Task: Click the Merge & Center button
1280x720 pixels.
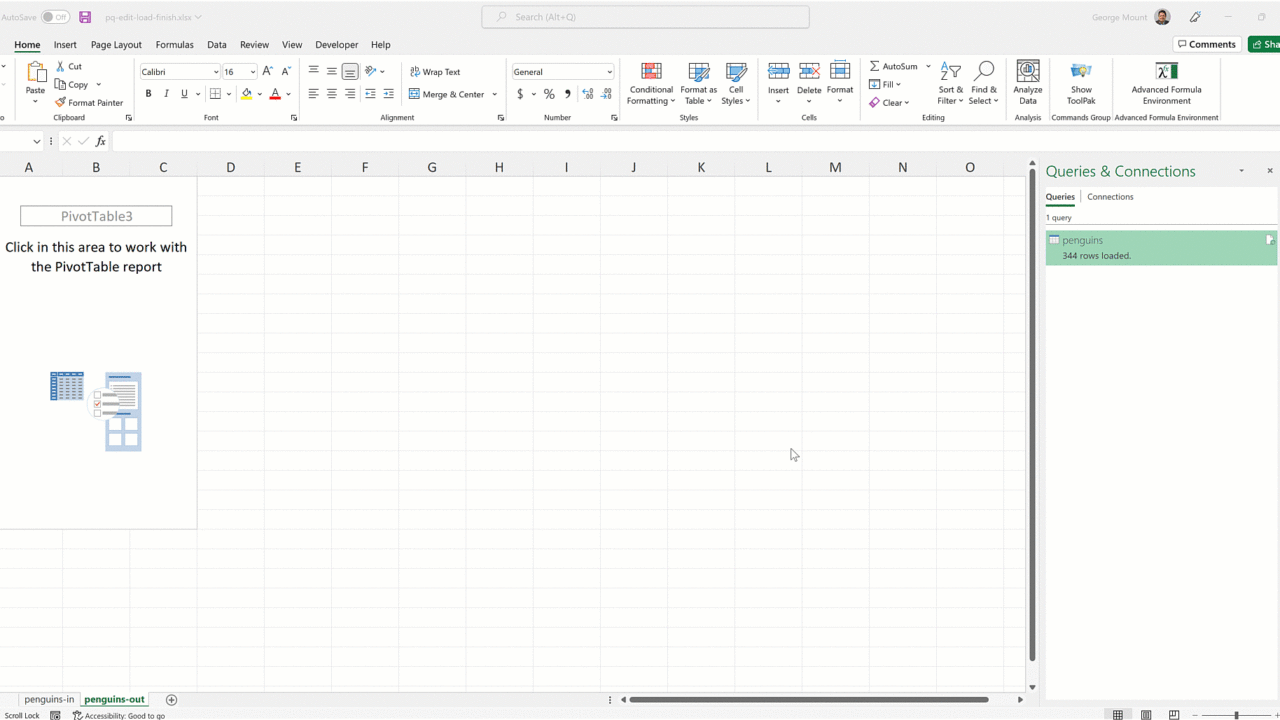Action: tap(447, 94)
